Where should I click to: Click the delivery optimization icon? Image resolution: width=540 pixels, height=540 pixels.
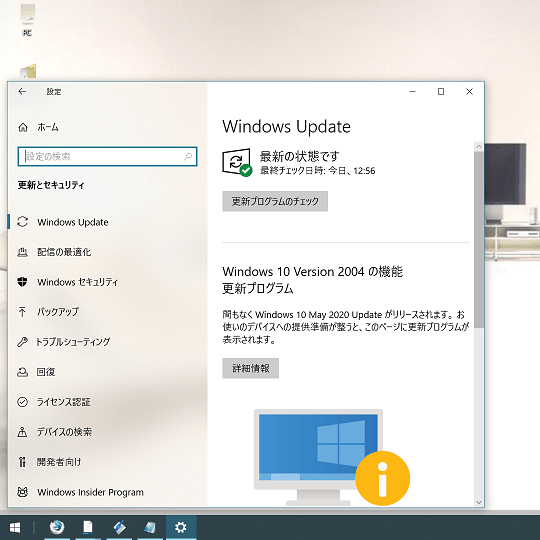22,252
